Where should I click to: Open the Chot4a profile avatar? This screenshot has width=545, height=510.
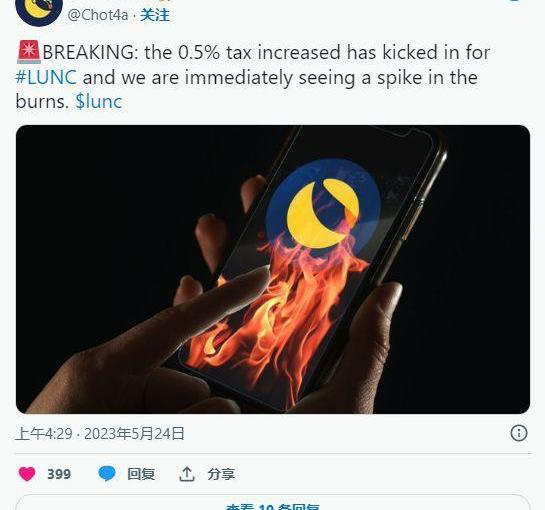39,10
